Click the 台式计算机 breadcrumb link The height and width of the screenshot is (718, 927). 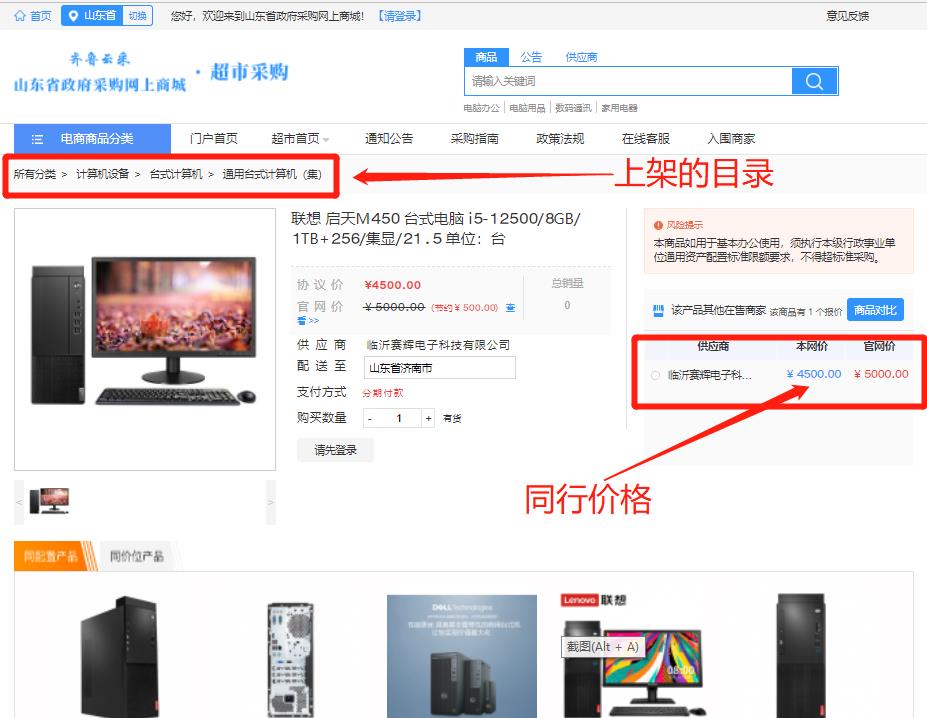tap(176, 174)
